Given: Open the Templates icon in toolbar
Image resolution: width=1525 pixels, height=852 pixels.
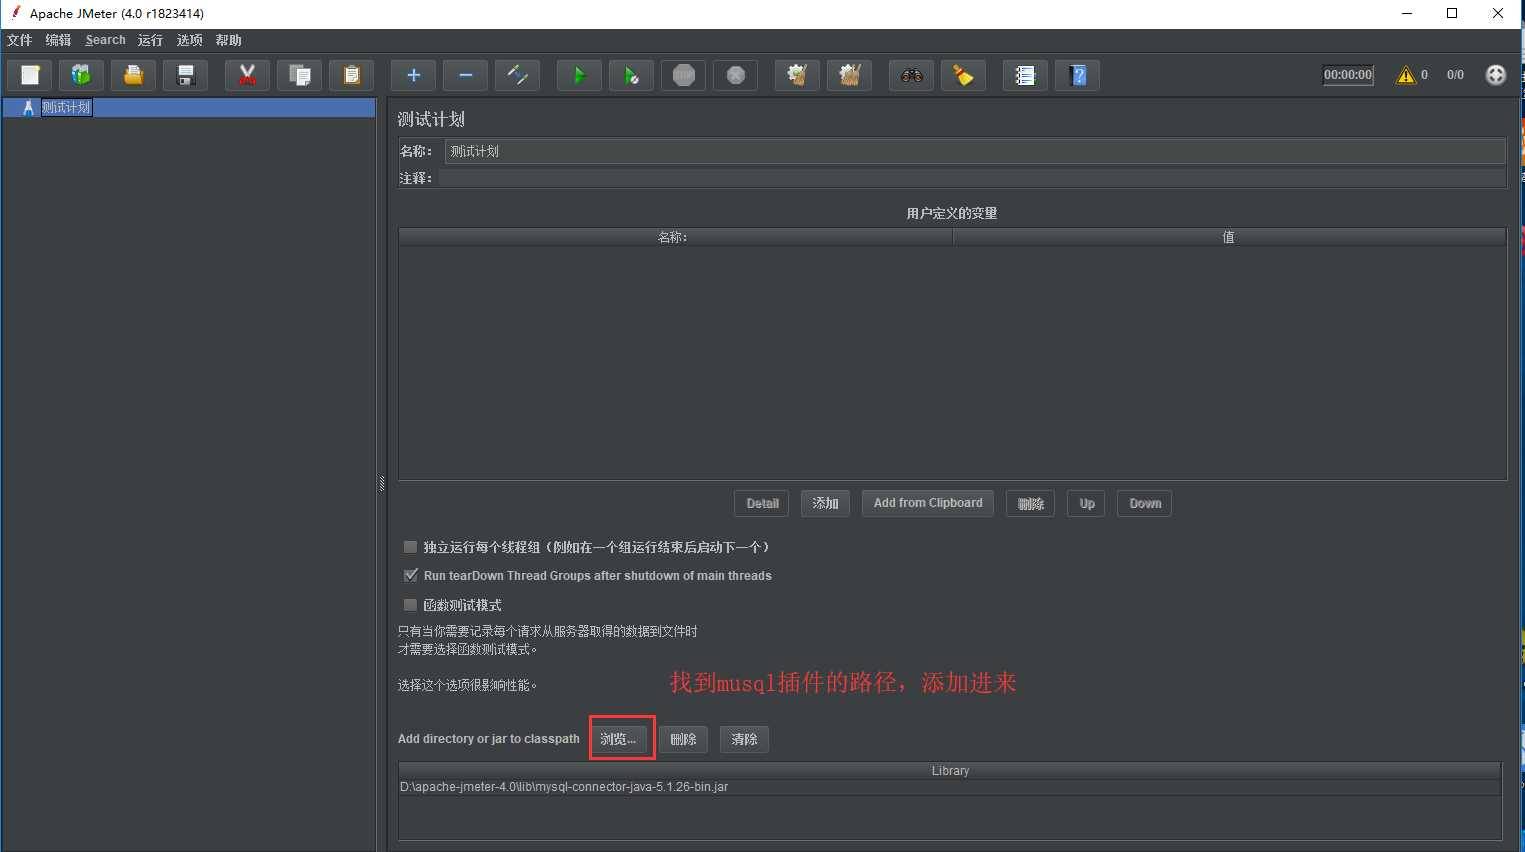Looking at the screenshot, I should (81, 75).
